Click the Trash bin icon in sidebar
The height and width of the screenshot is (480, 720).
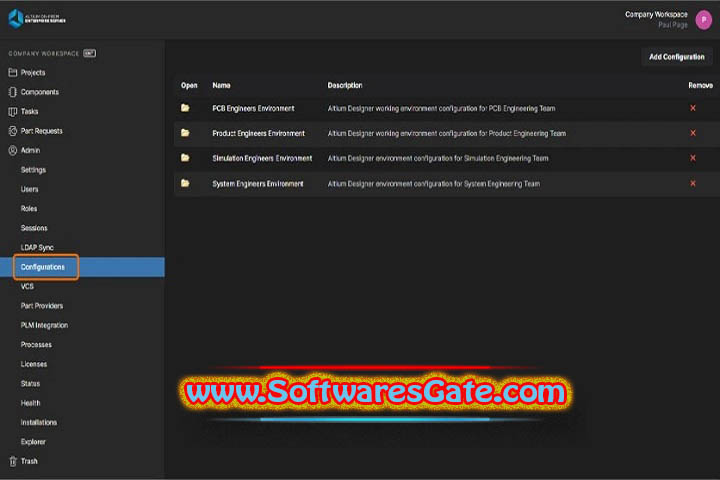pos(13,461)
